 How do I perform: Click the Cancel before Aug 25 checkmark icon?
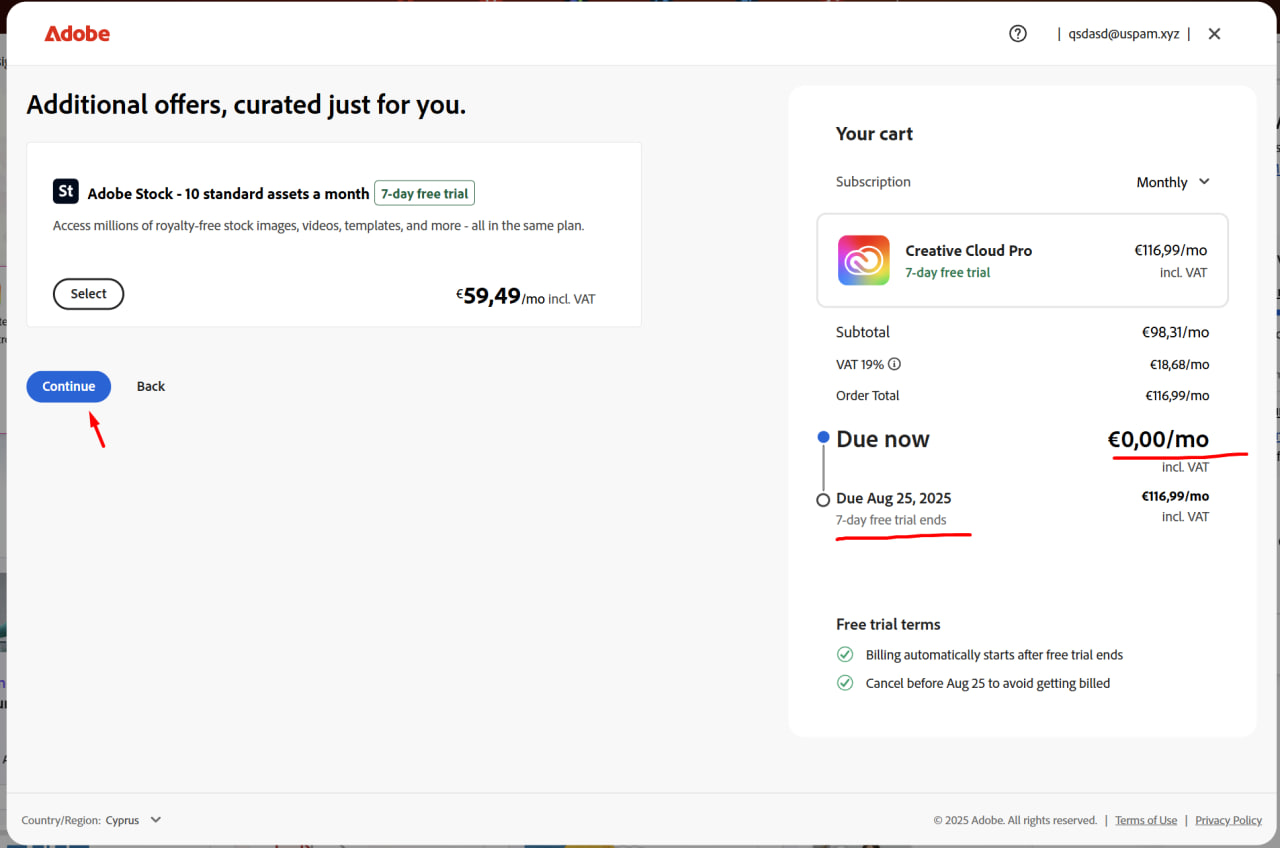tap(845, 683)
